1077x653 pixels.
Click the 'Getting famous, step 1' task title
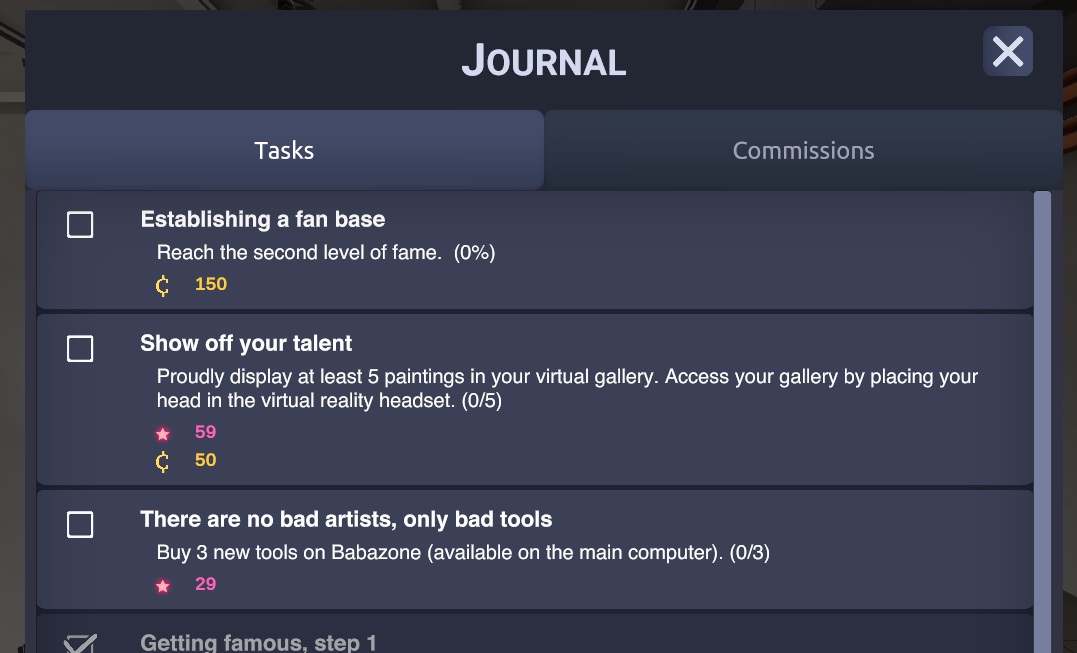click(258, 642)
